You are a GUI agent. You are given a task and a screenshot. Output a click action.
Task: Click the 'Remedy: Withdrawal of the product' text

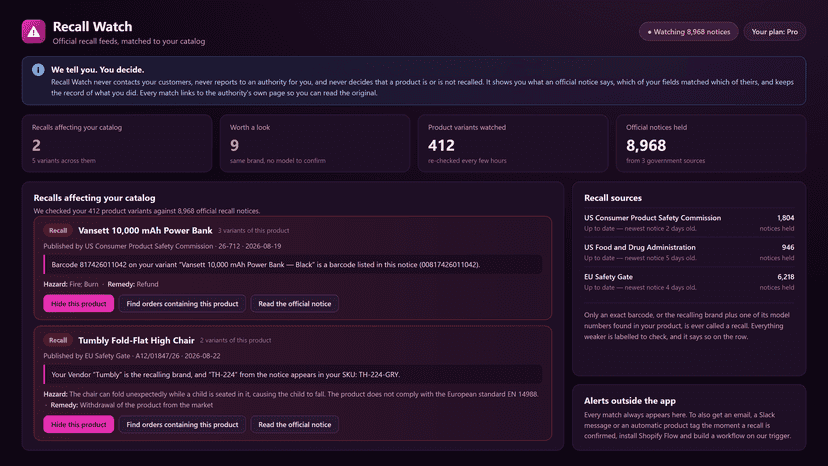click(131, 405)
